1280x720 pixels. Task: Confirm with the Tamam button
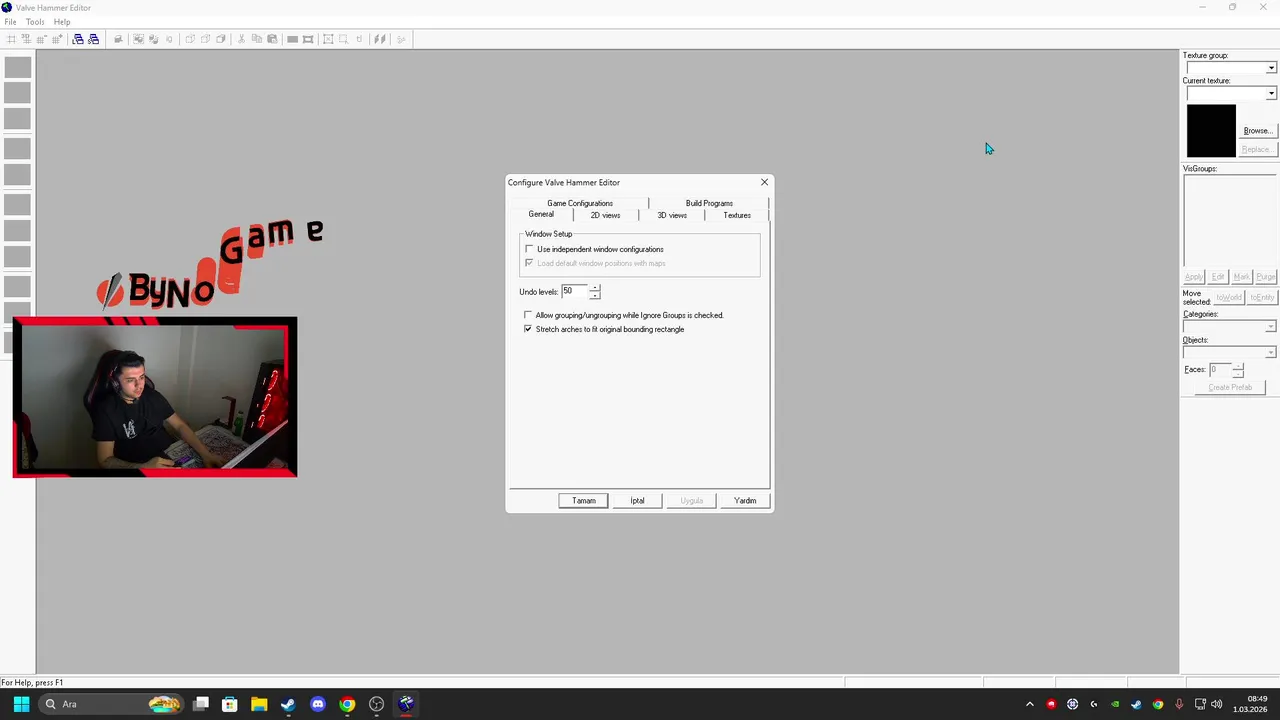[583, 500]
